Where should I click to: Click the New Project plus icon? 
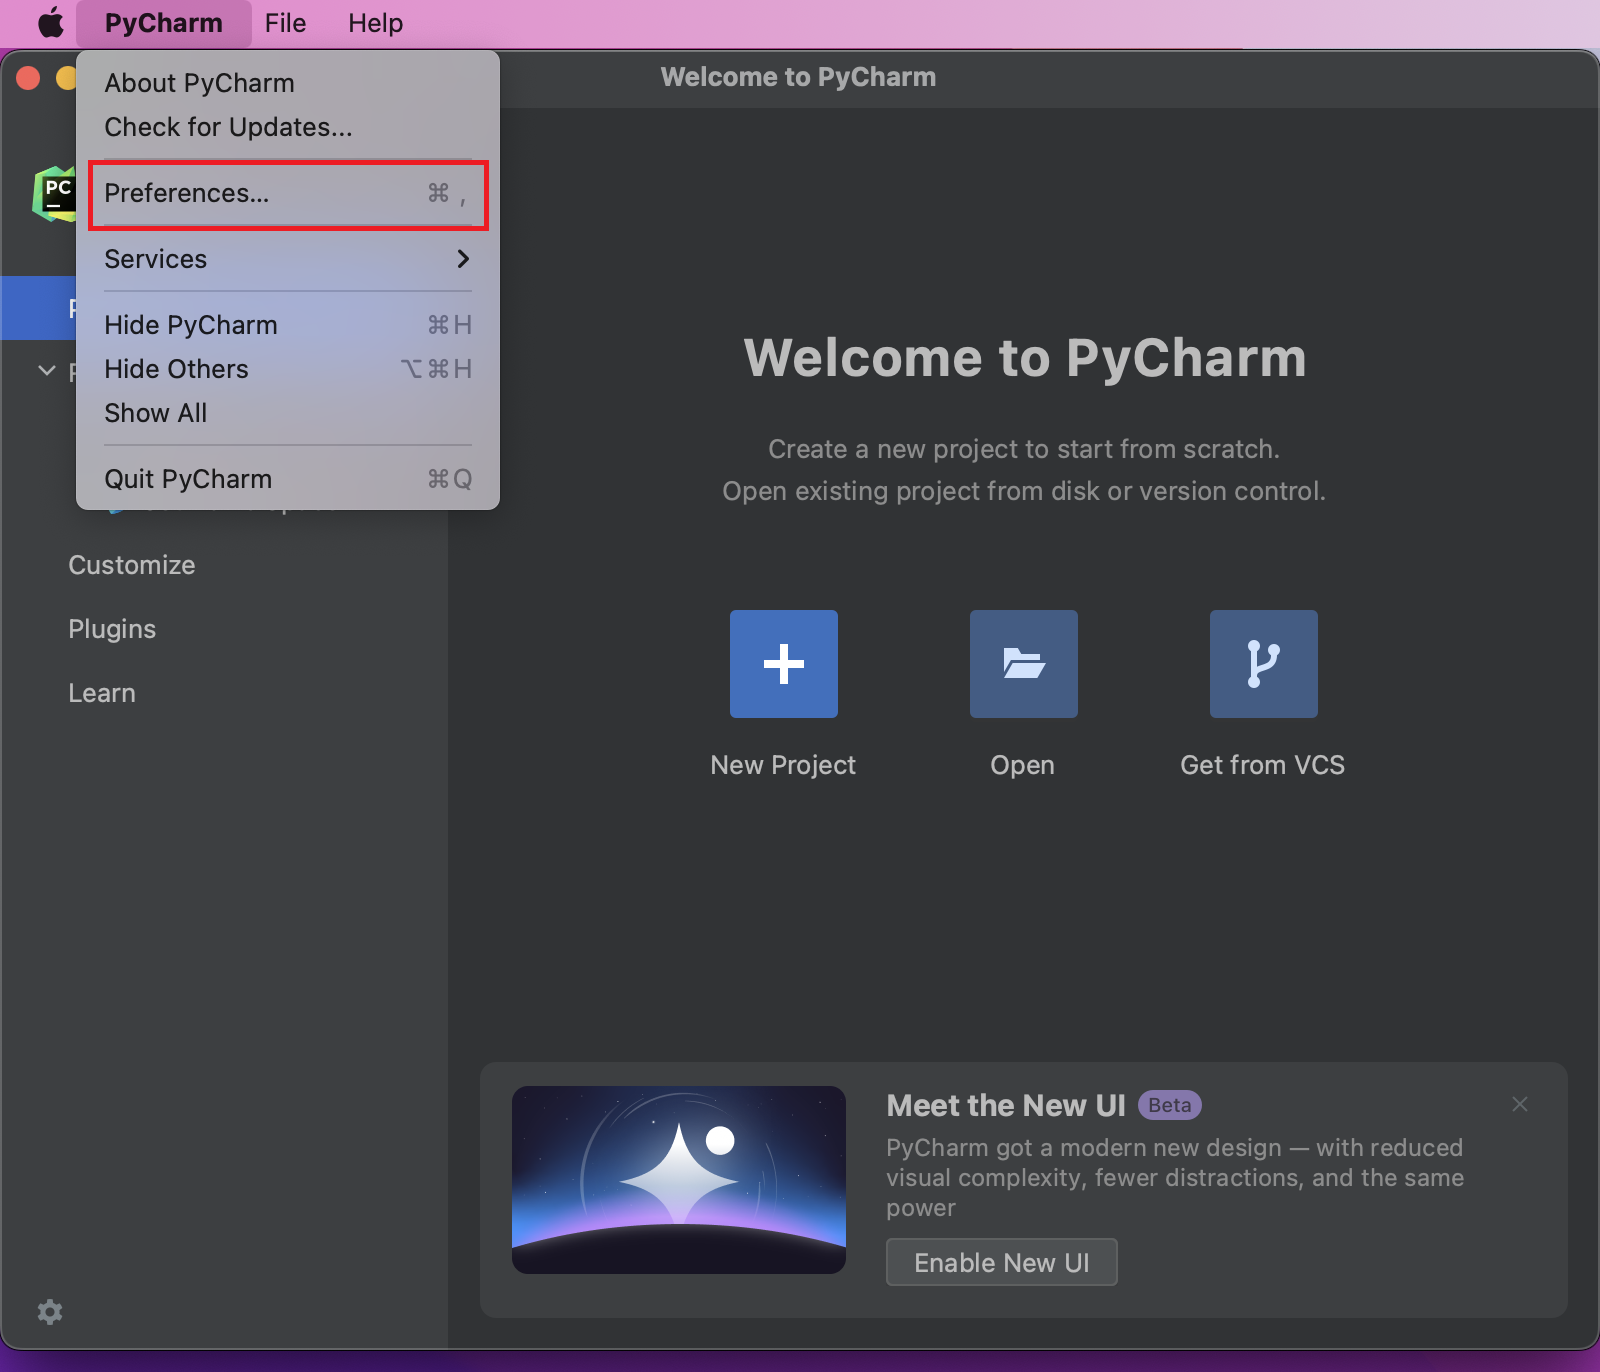click(x=784, y=664)
